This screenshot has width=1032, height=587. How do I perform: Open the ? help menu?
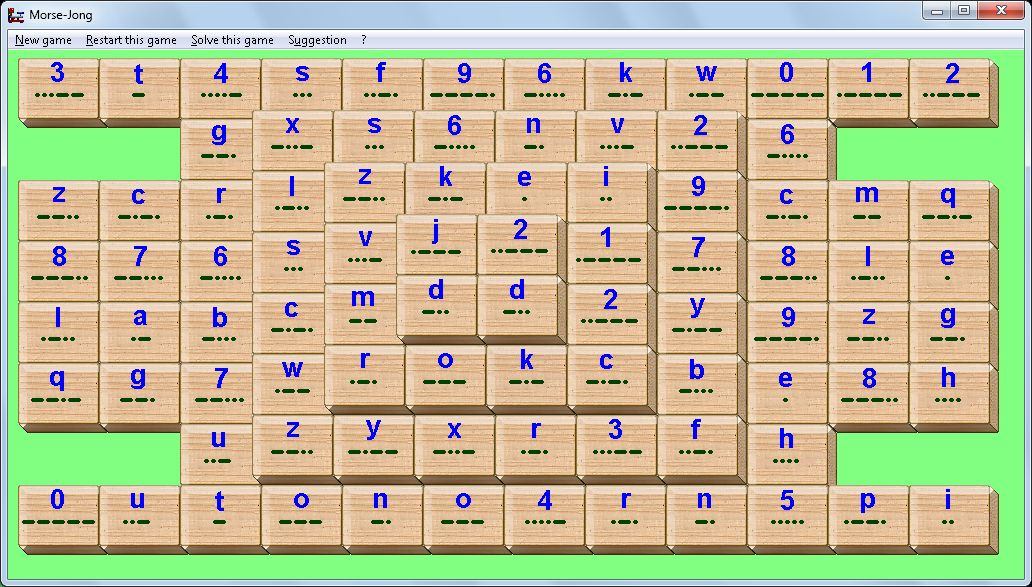(x=364, y=40)
